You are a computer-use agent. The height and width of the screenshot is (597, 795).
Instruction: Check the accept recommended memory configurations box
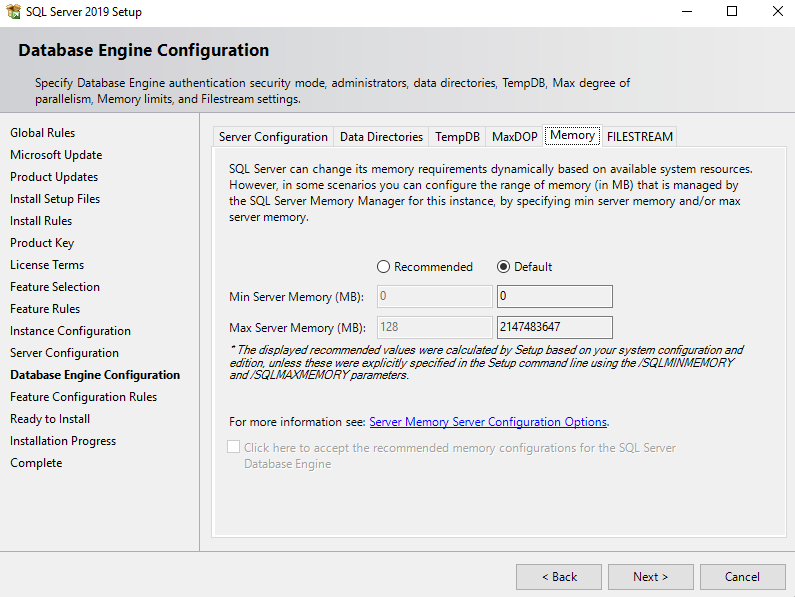[x=234, y=448]
